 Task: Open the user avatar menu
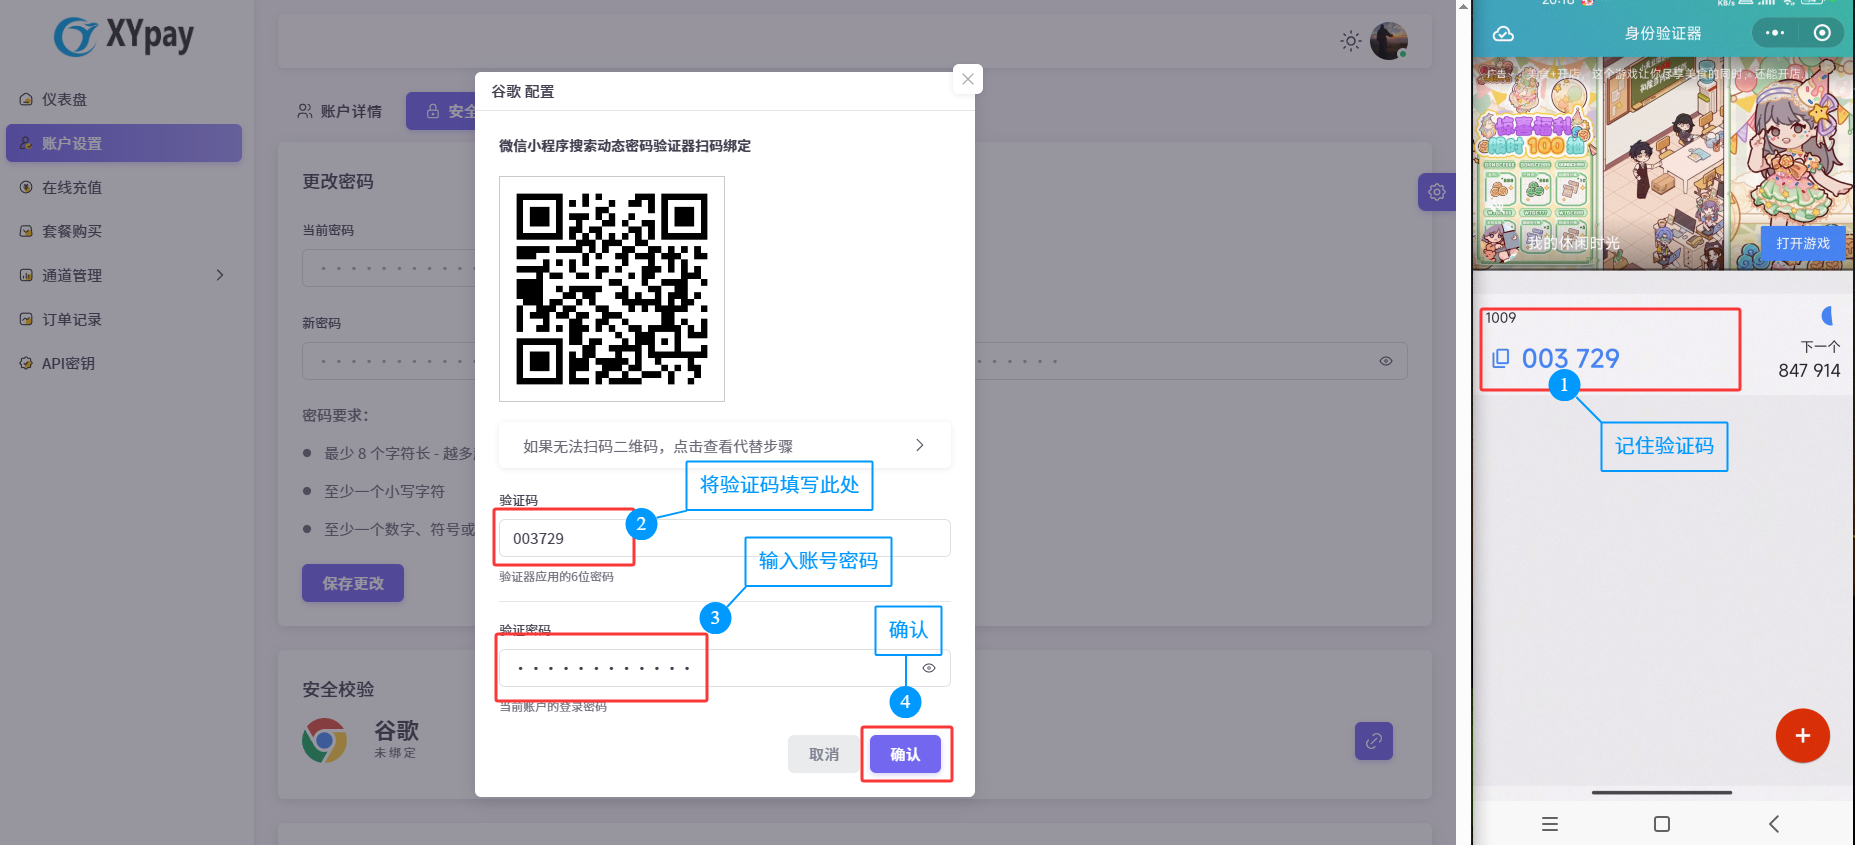point(1388,41)
